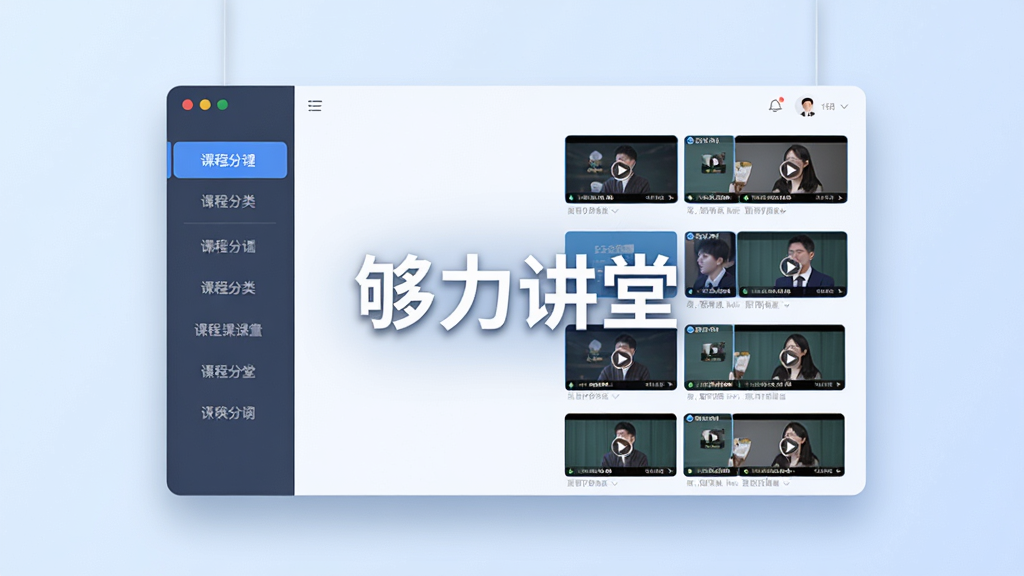Expand caption chevron under green-curtain man video
This screenshot has width=1024, height=576.
(x=615, y=484)
